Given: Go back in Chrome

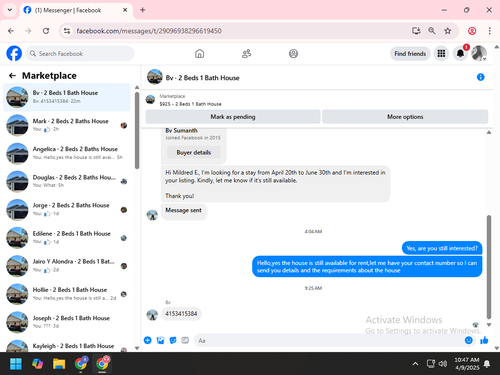Looking at the screenshot, I should (11, 31).
